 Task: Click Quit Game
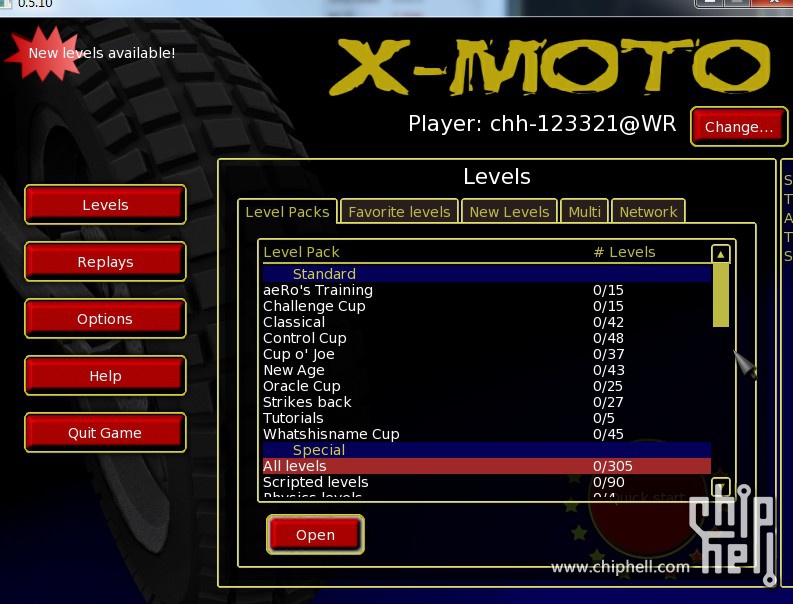[105, 433]
